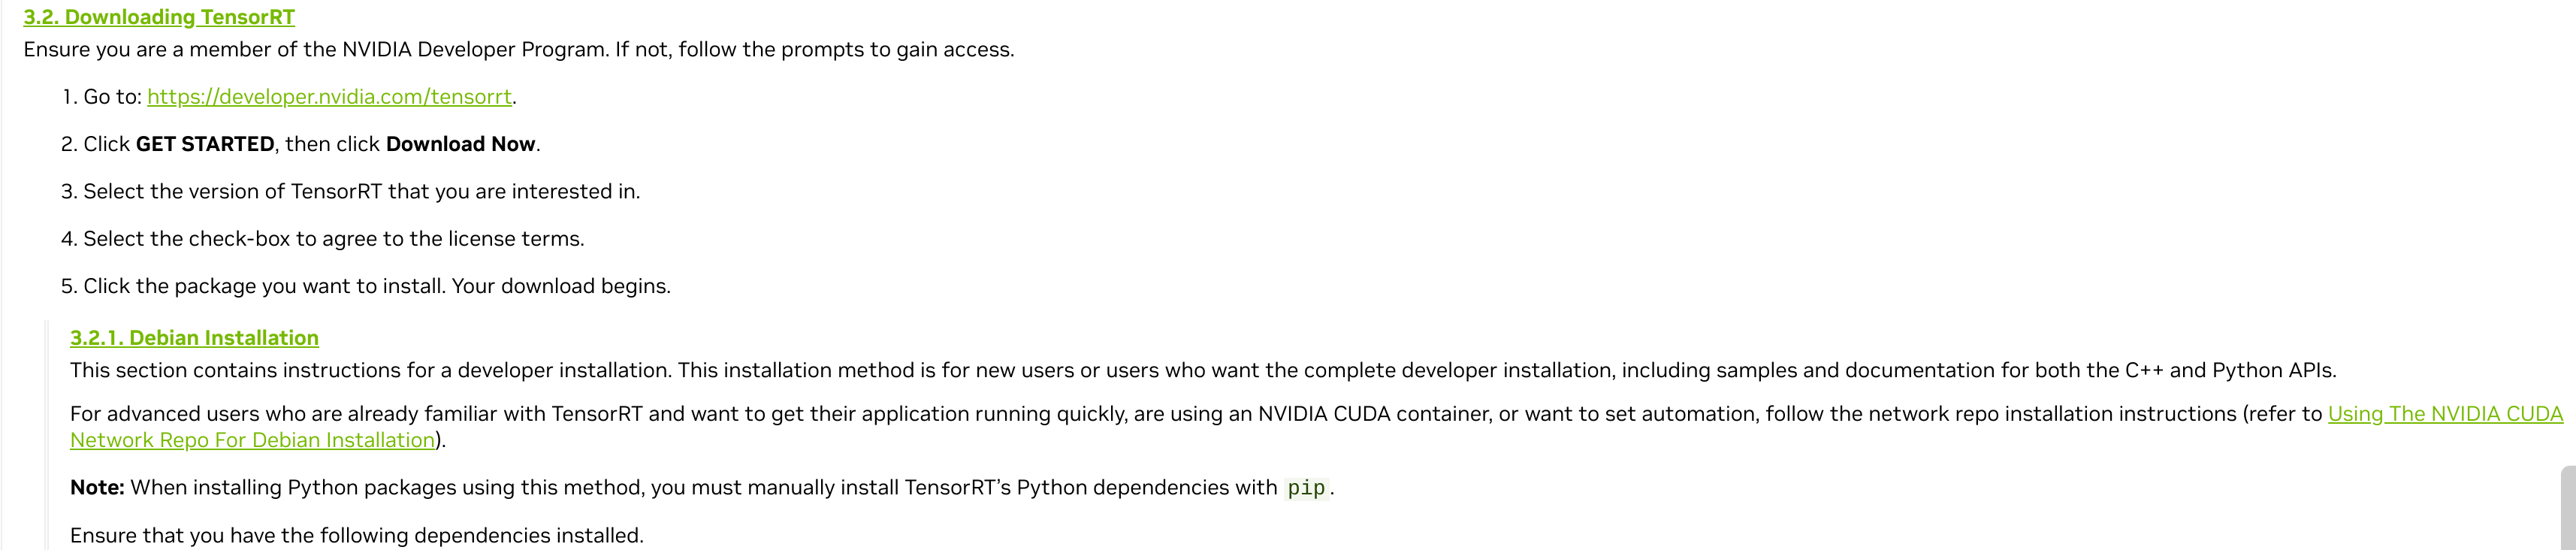Click step five 'Your download begins' sentence

(x=561, y=286)
